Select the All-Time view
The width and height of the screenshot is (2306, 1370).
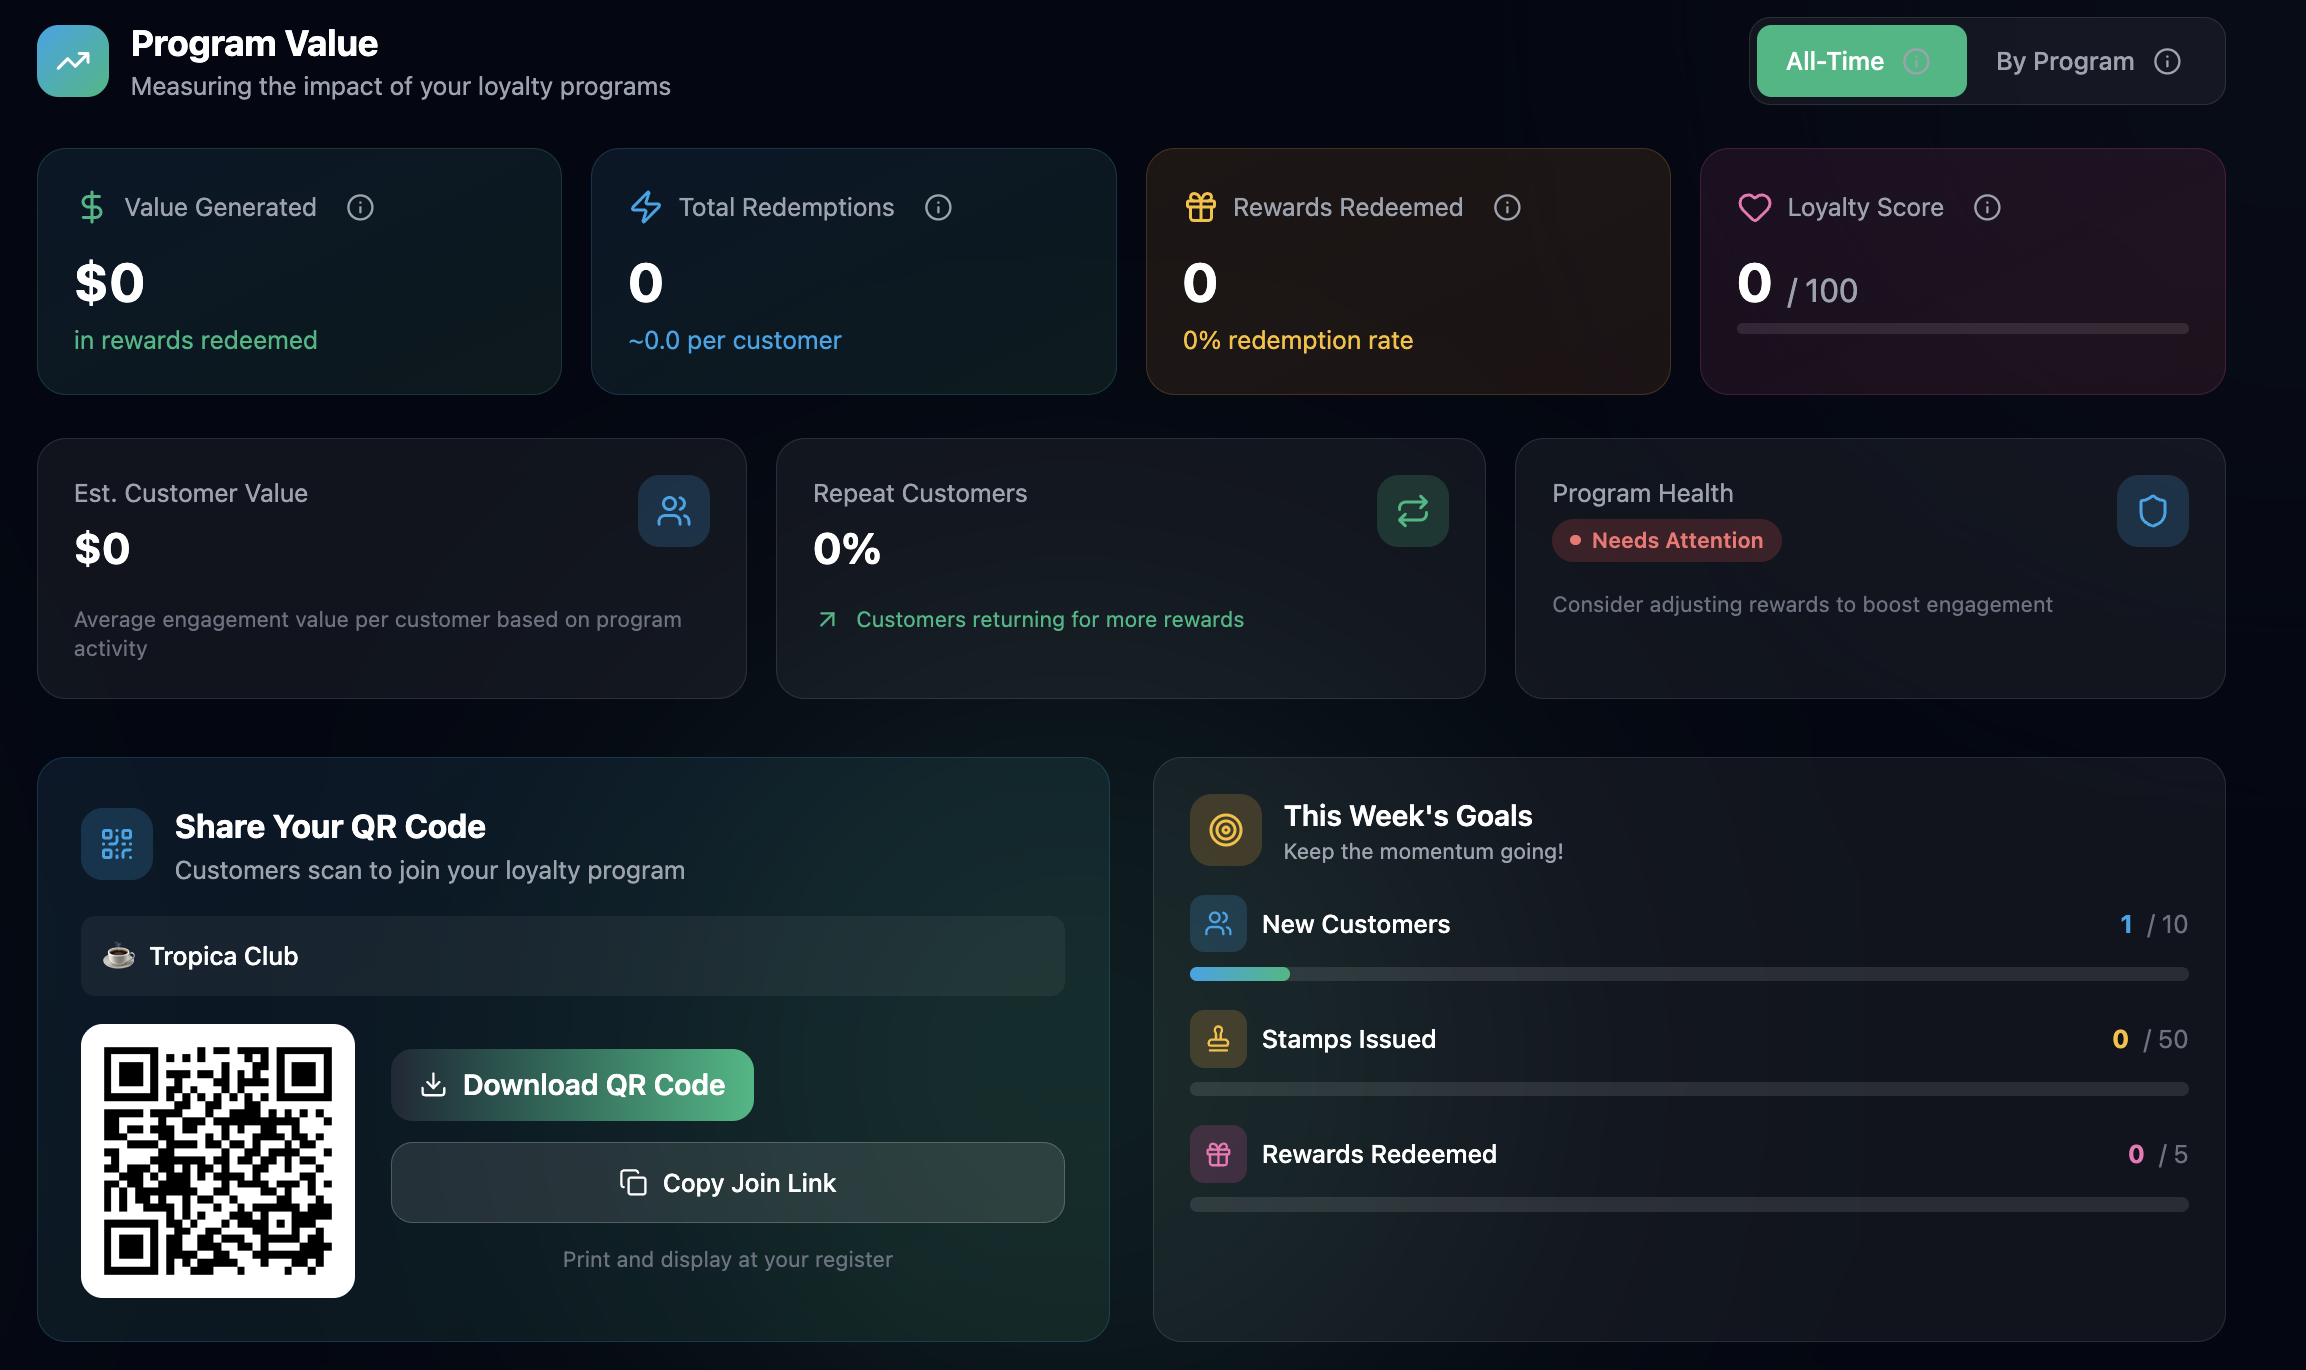tap(1859, 60)
